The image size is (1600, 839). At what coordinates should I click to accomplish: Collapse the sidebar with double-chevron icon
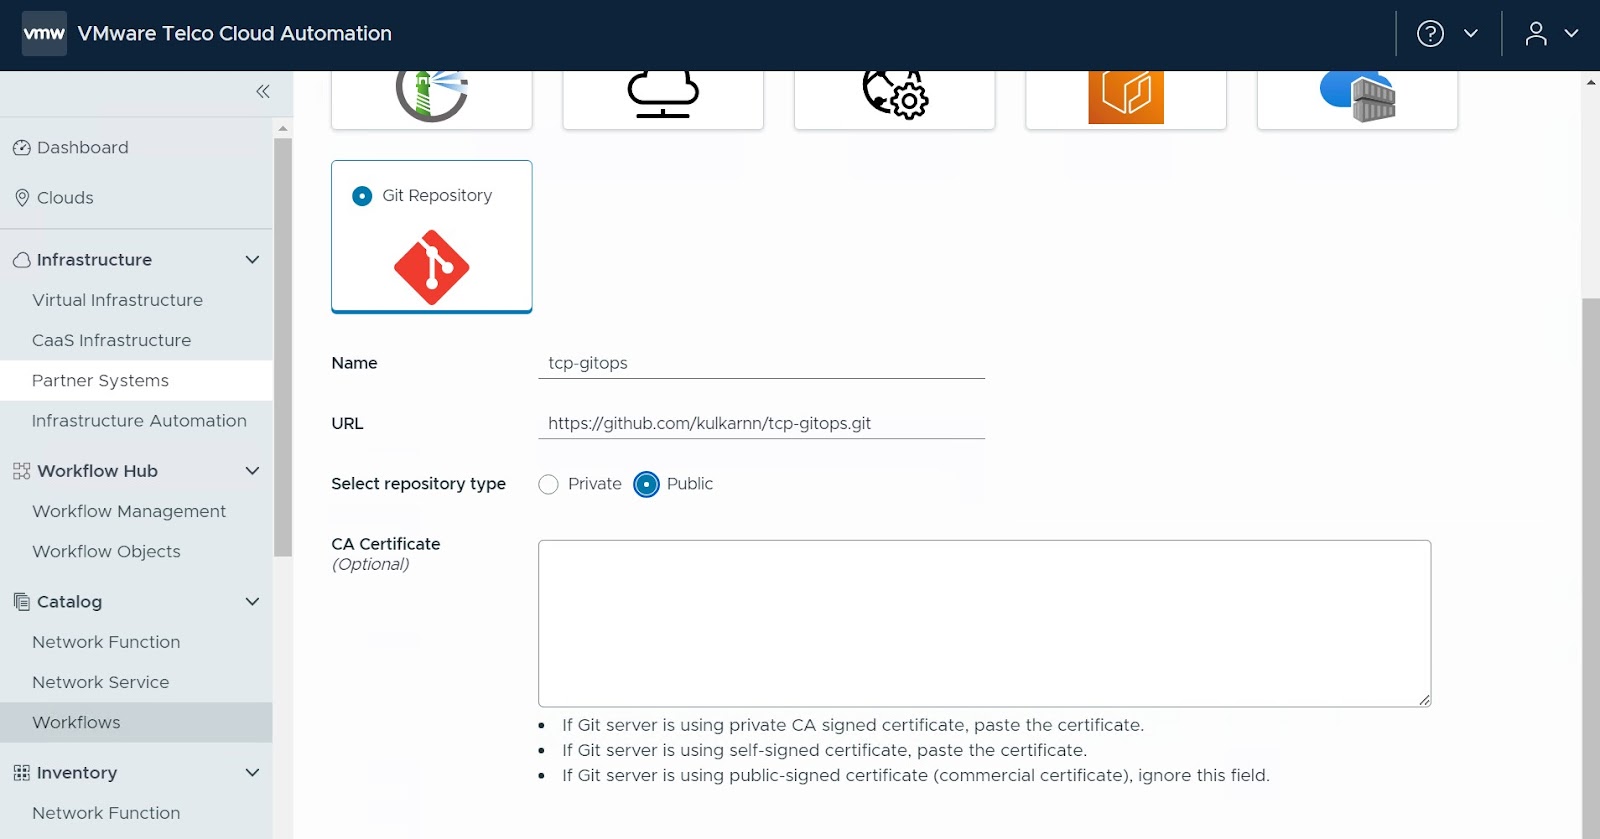point(263,92)
